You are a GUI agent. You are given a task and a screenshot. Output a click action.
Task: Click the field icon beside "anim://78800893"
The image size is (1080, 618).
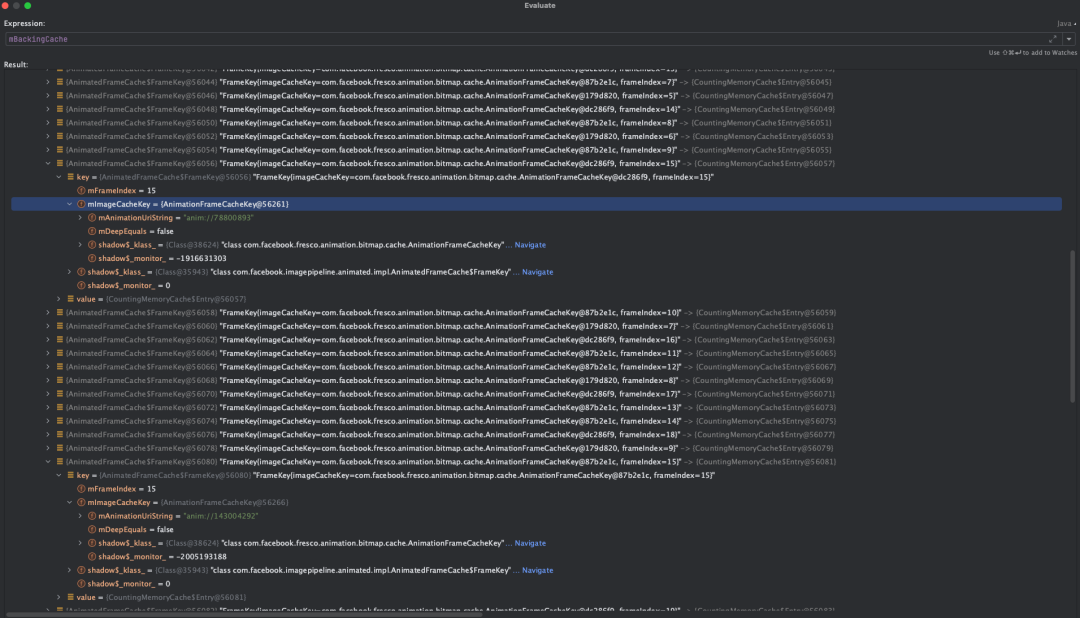coord(92,218)
